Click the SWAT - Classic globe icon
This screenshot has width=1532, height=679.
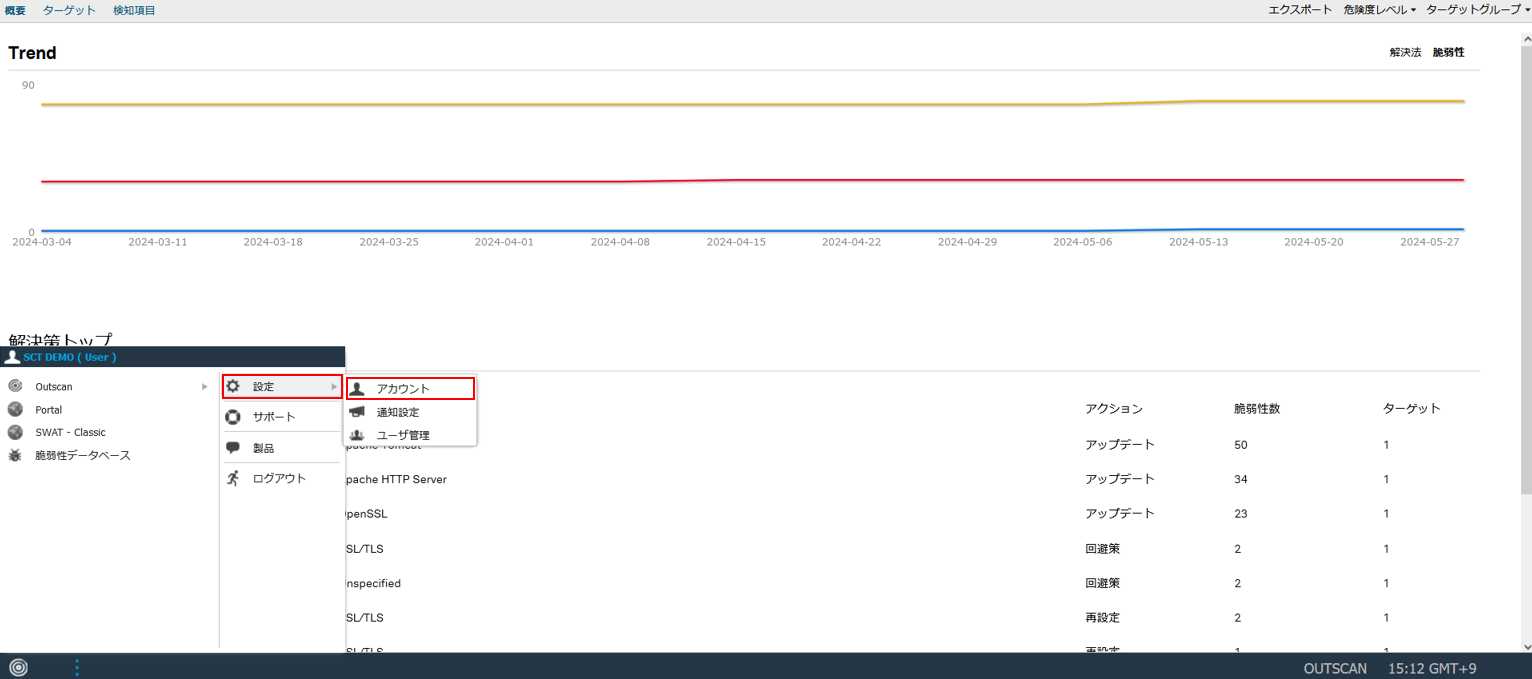15,432
